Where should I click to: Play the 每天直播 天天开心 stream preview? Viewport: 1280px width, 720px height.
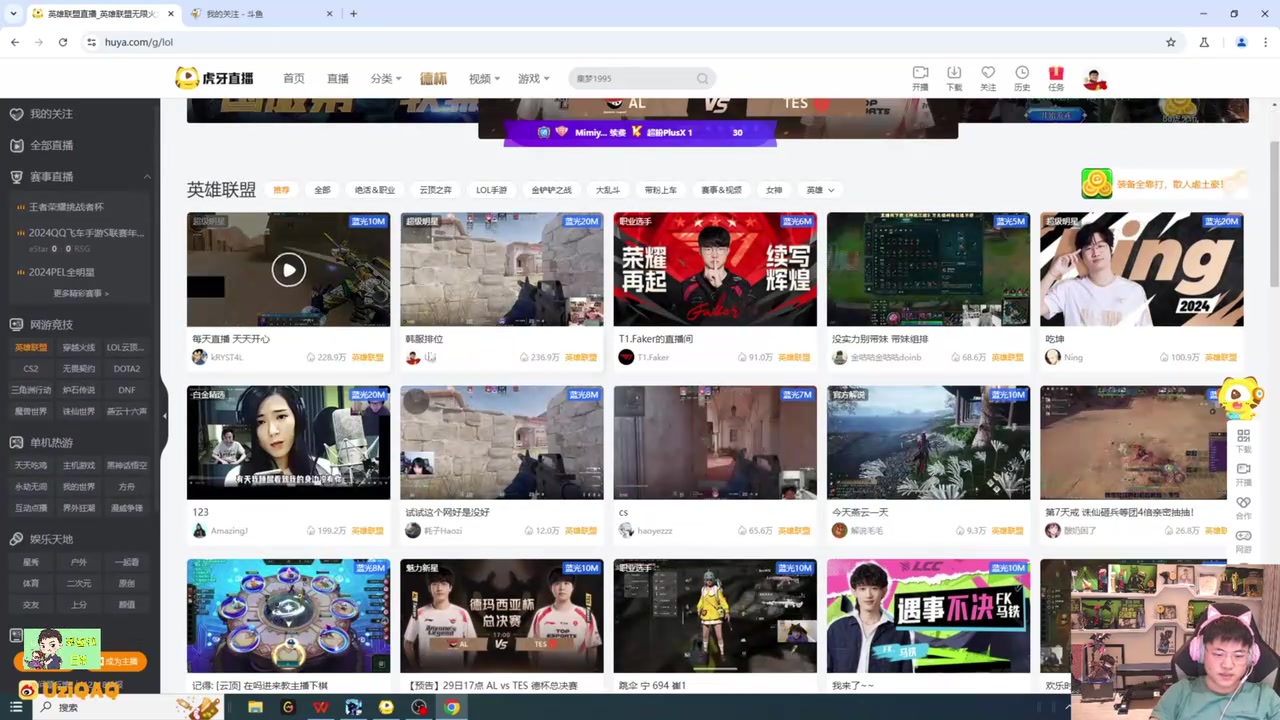[289, 269]
